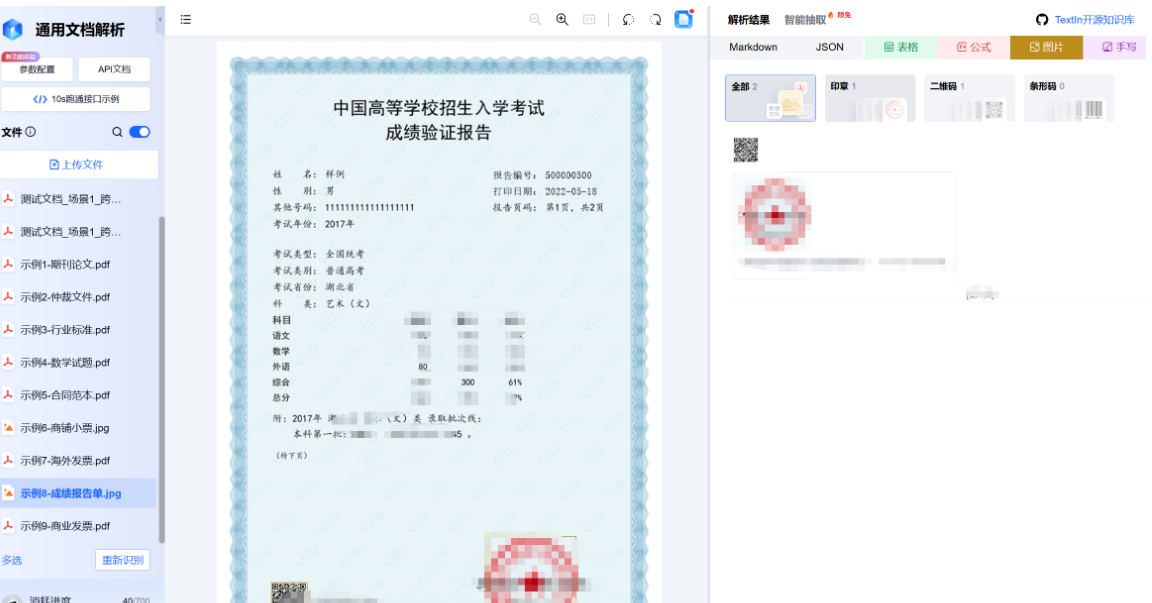Open the API文档 button
The height and width of the screenshot is (603, 1152).
[x=115, y=69]
